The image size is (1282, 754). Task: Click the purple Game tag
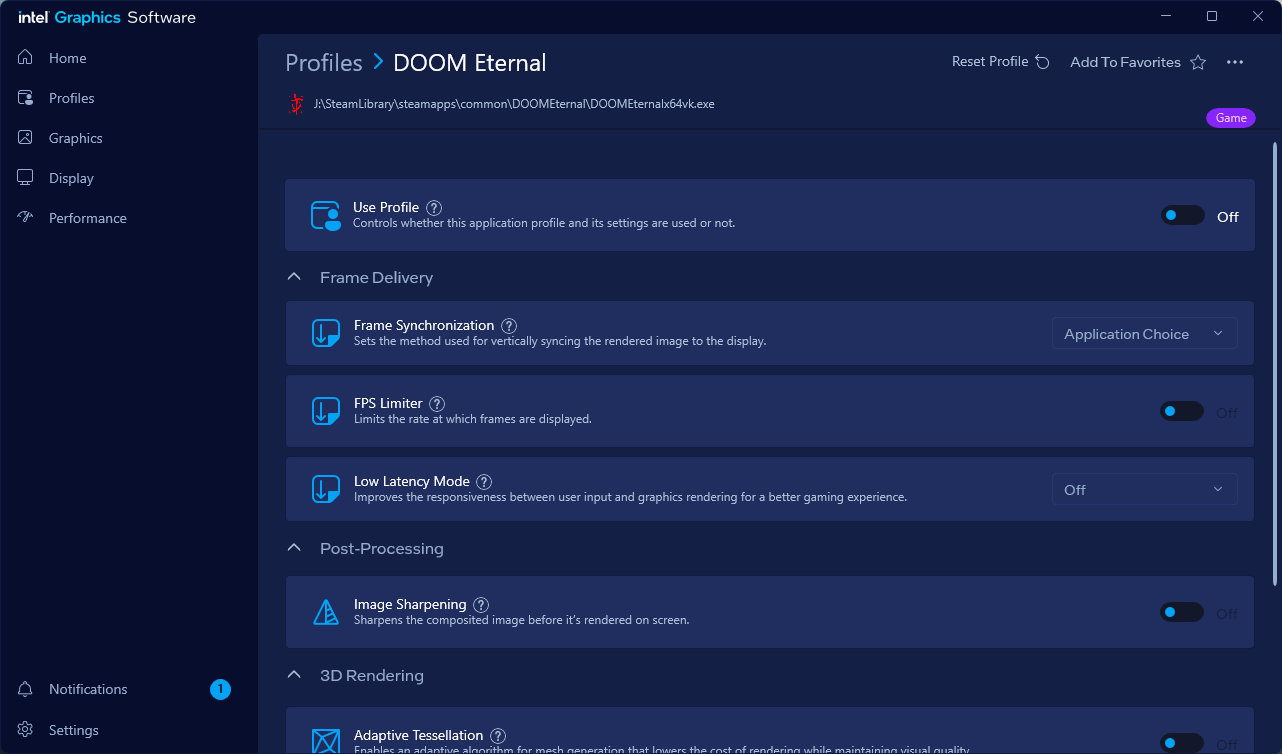(x=1231, y=118)
